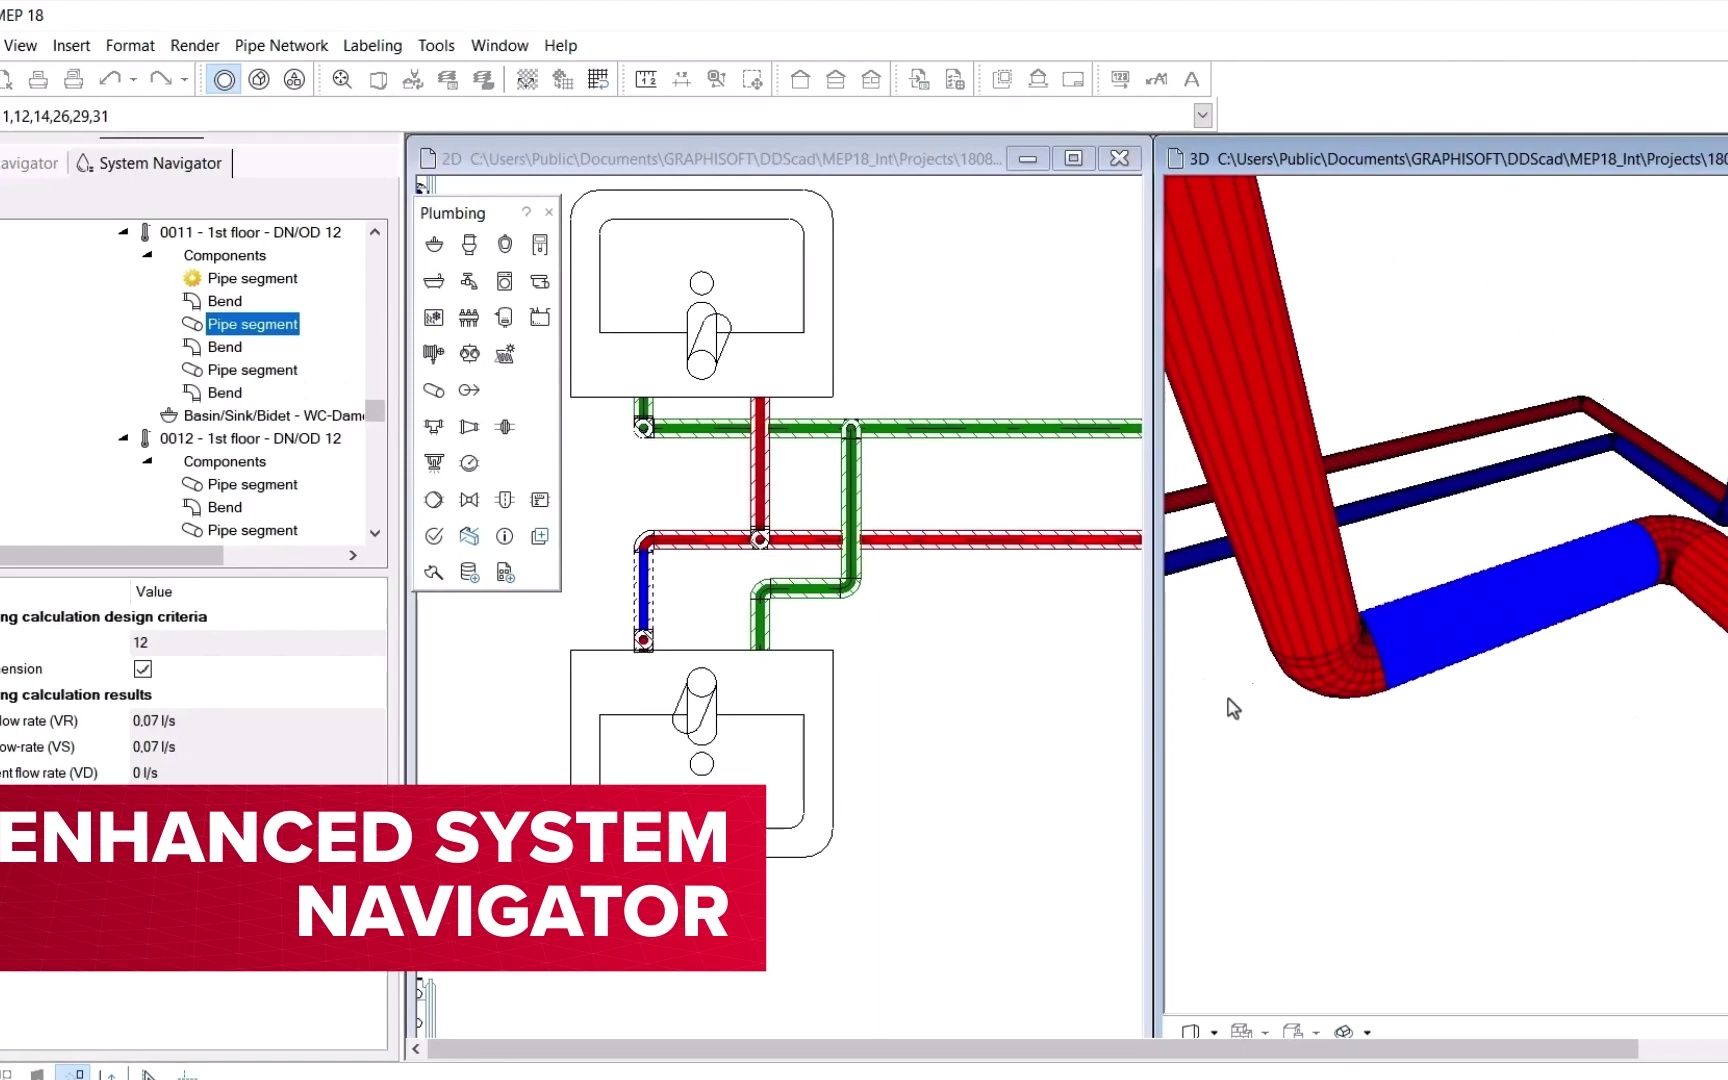The height and width of the screenshot is (1080, 1728).
Task: Click the dimension 1/2 icon in main toolbar
Action: tap(646, 80)
